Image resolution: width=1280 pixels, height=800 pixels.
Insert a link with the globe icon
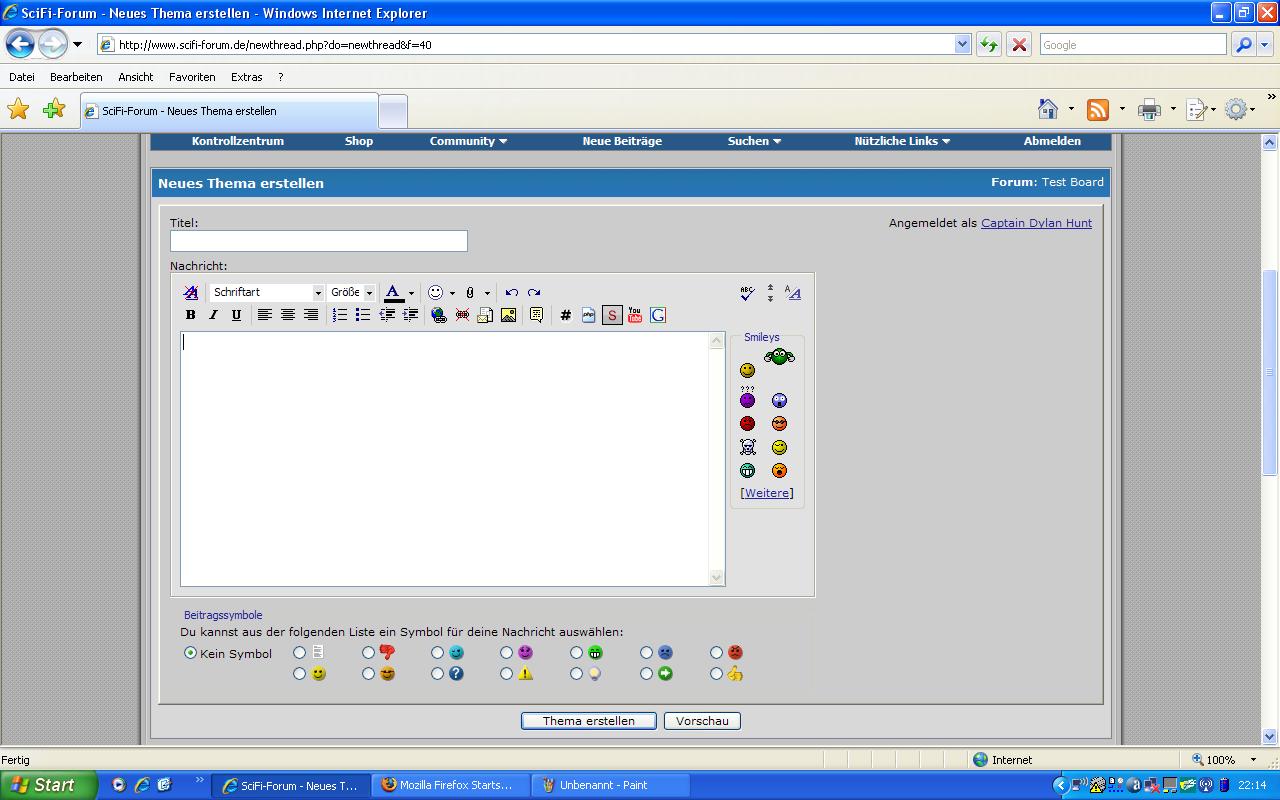438,315
